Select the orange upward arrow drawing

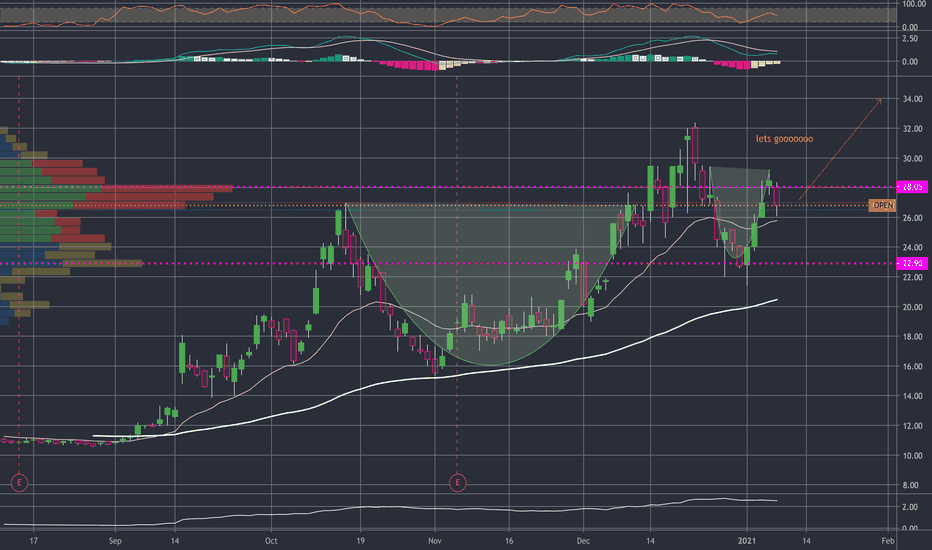point(840,149)
